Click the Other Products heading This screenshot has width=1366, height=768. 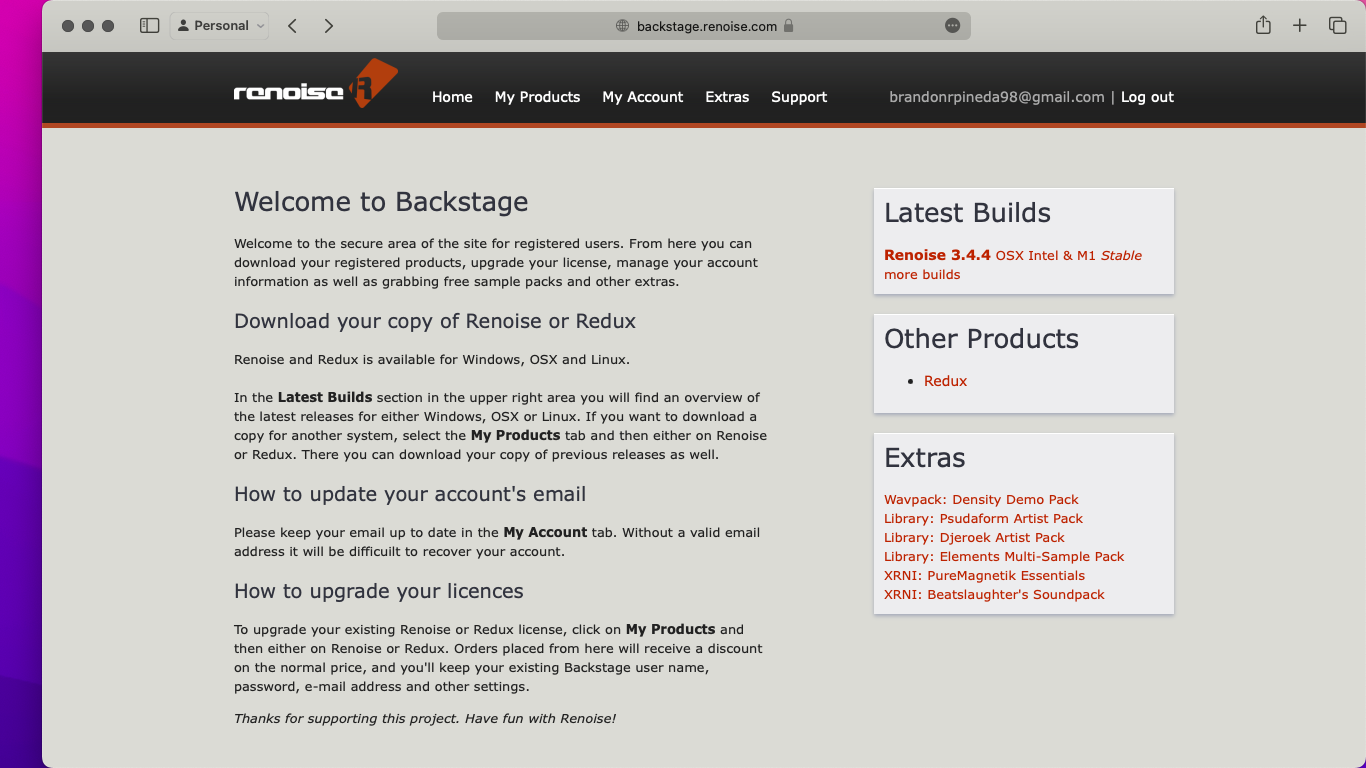tap(981, 339)
